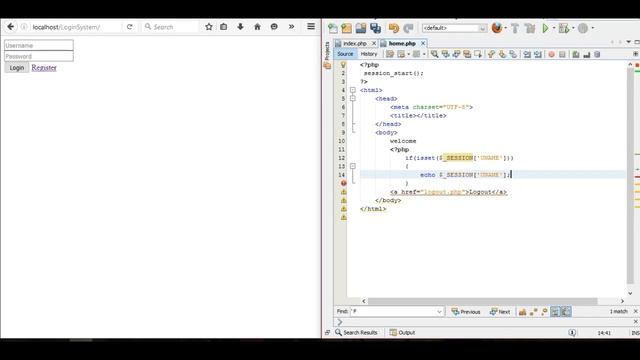Screen dimensions: 640x360
Task: Collapse the <html> code fold
Action: coord(353,90)
